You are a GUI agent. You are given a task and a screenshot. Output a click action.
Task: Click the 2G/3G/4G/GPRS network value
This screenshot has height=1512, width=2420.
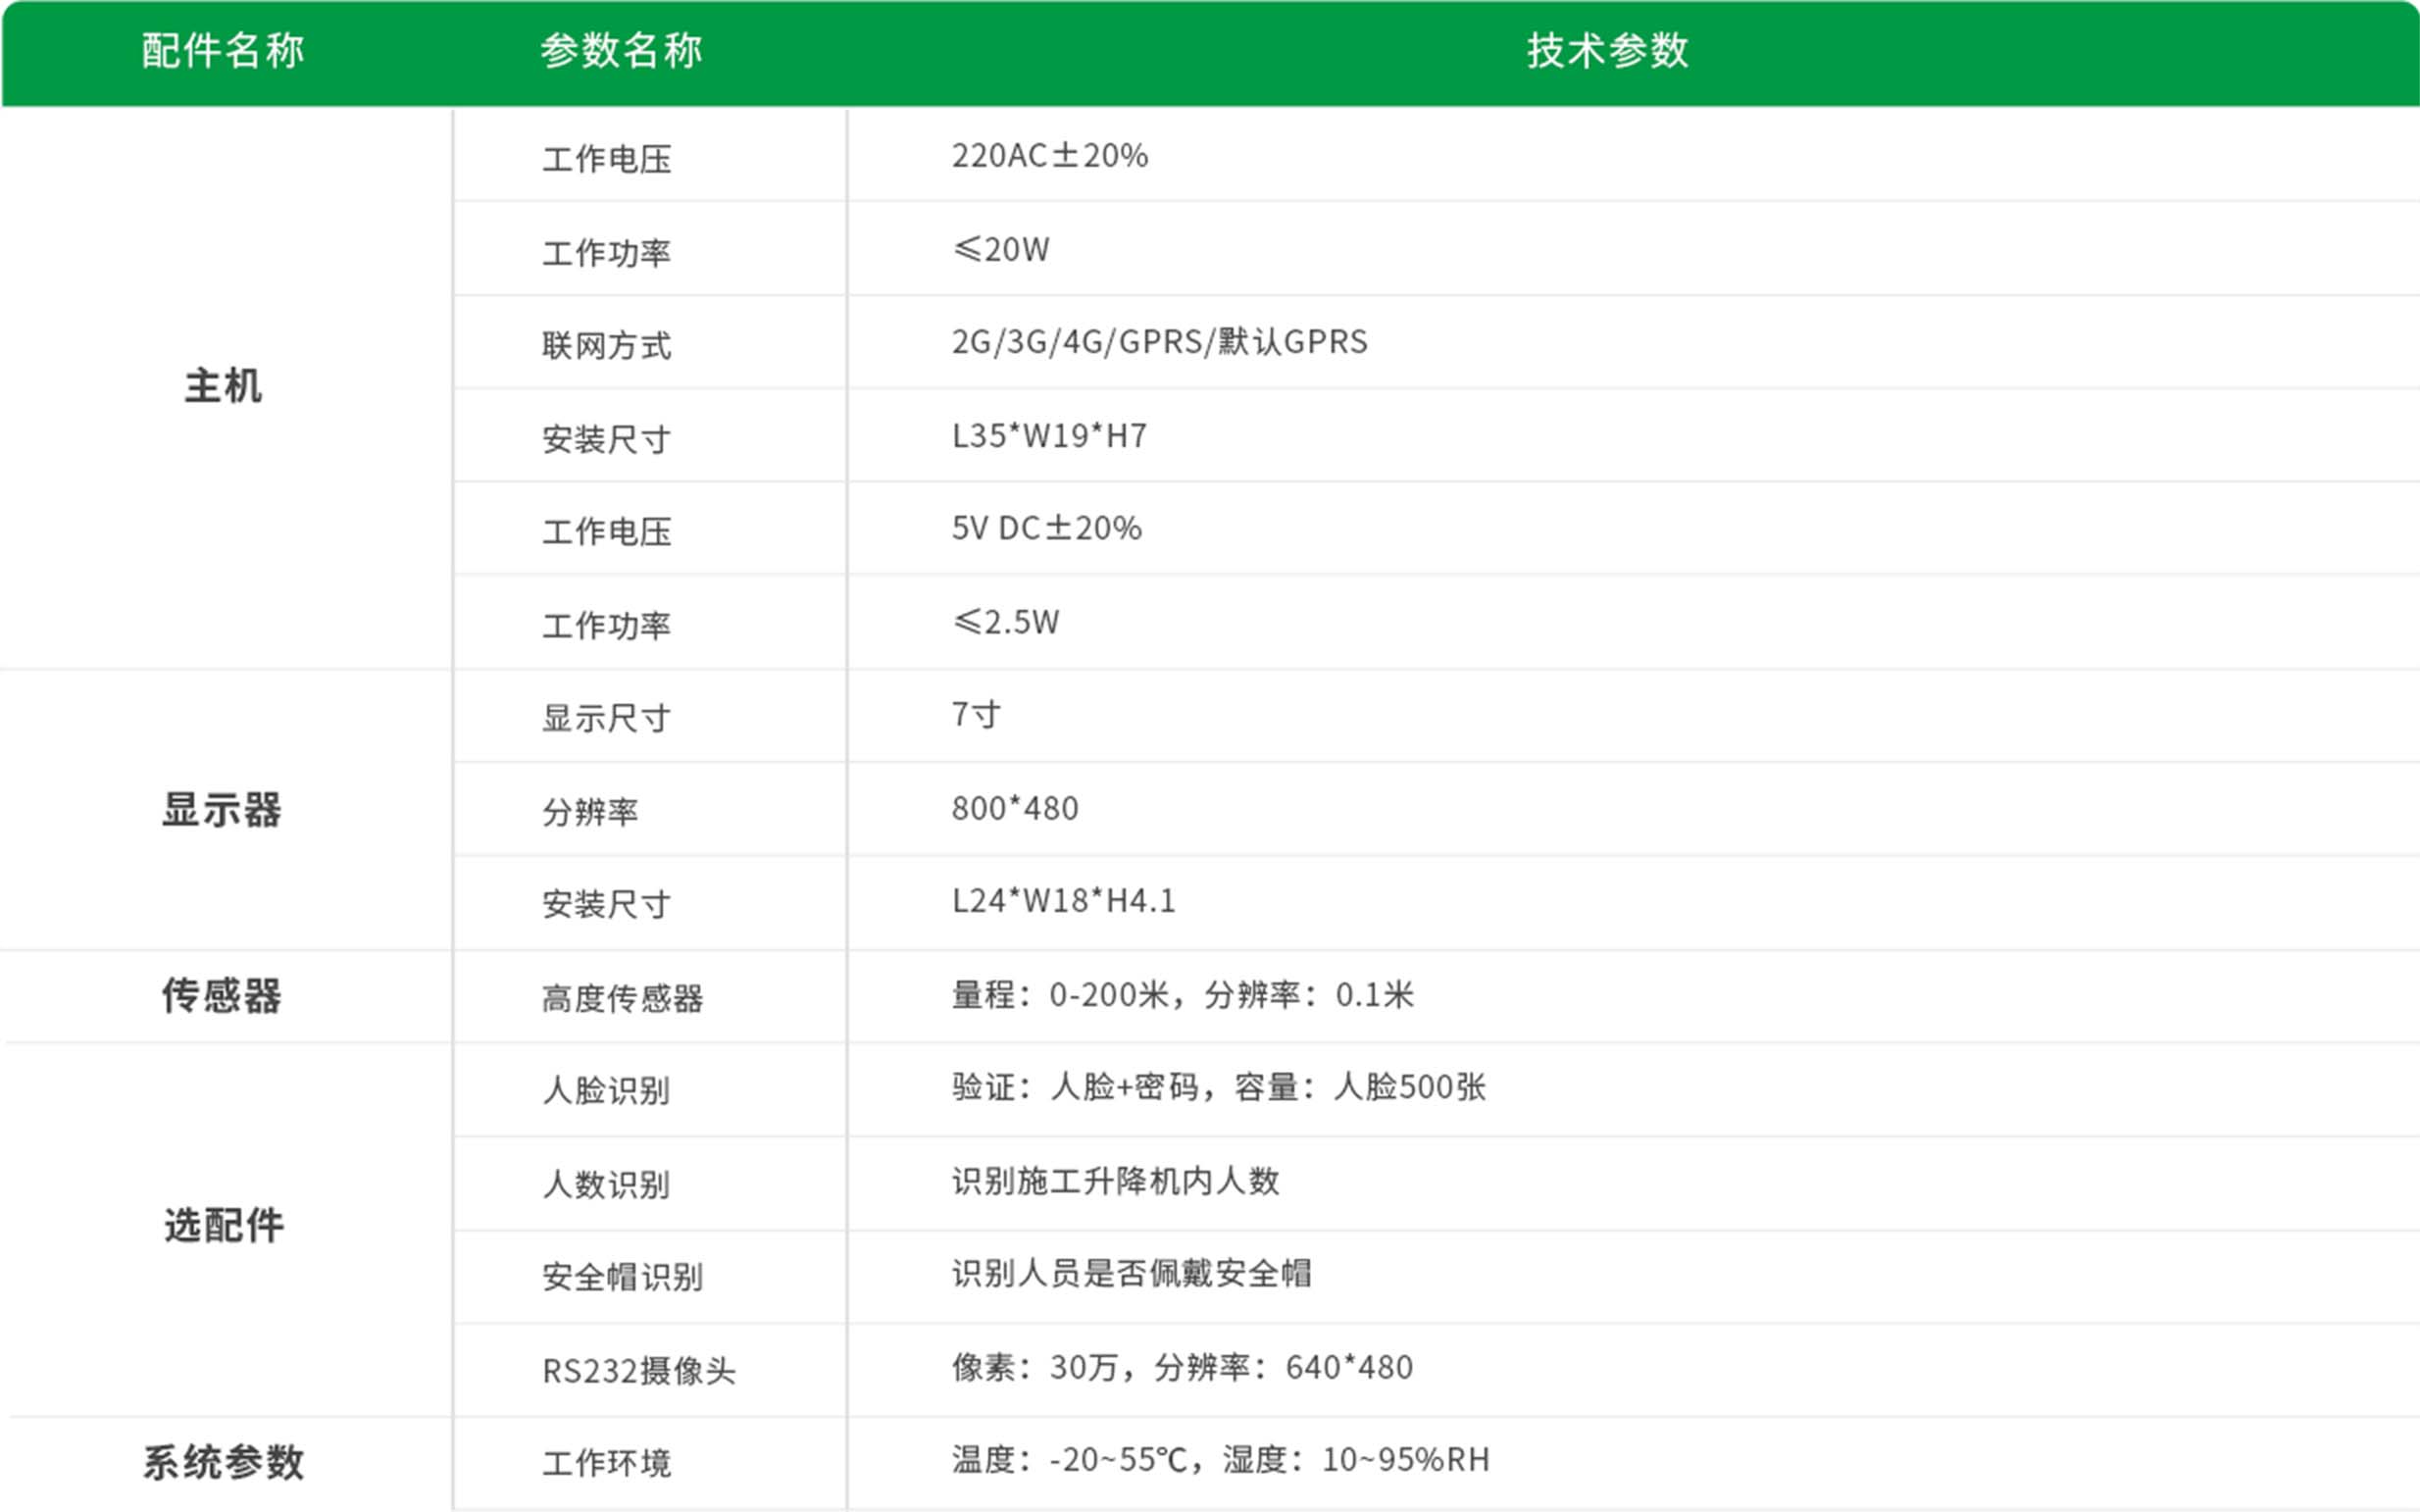pyautogui.click(x=1158, y=342)
